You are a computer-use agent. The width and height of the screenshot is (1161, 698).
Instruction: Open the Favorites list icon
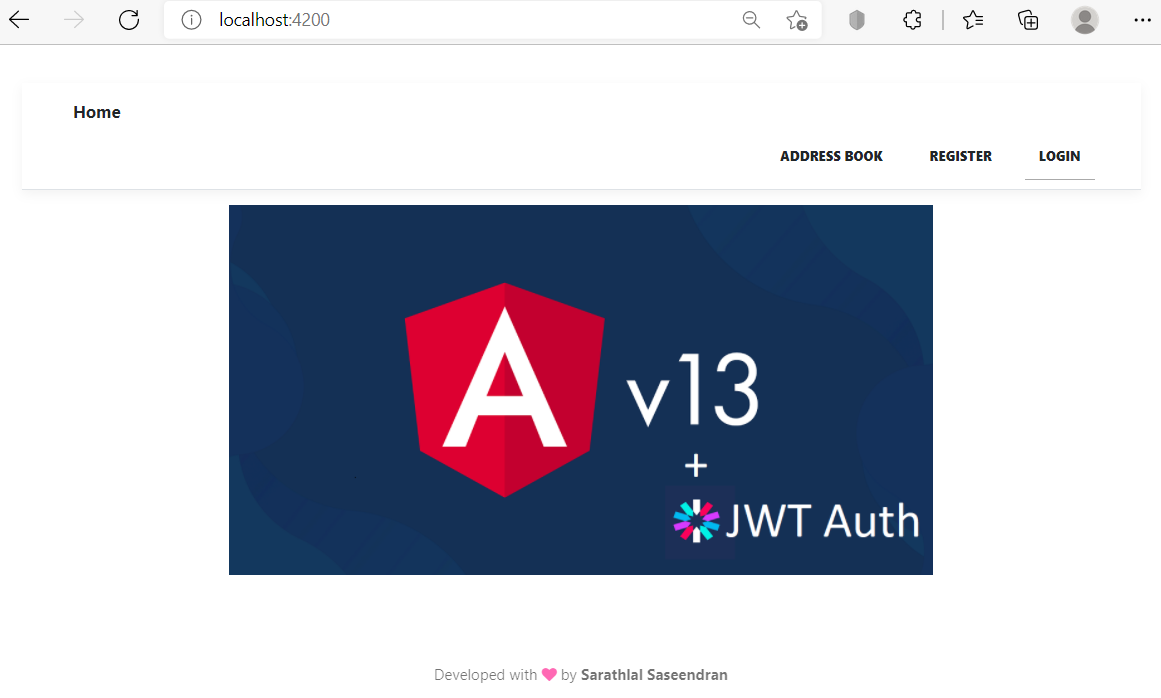[x=973, y=20]
